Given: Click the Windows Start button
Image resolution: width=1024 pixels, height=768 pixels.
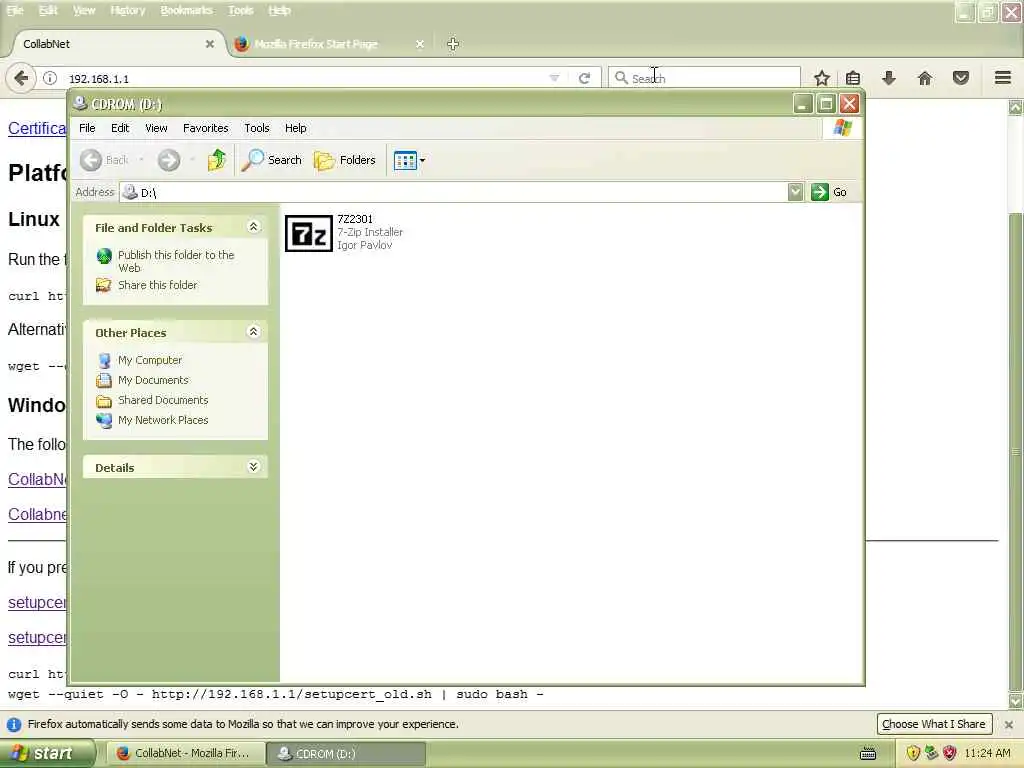Looking at the screenshot, I should [x=47, y=754].
